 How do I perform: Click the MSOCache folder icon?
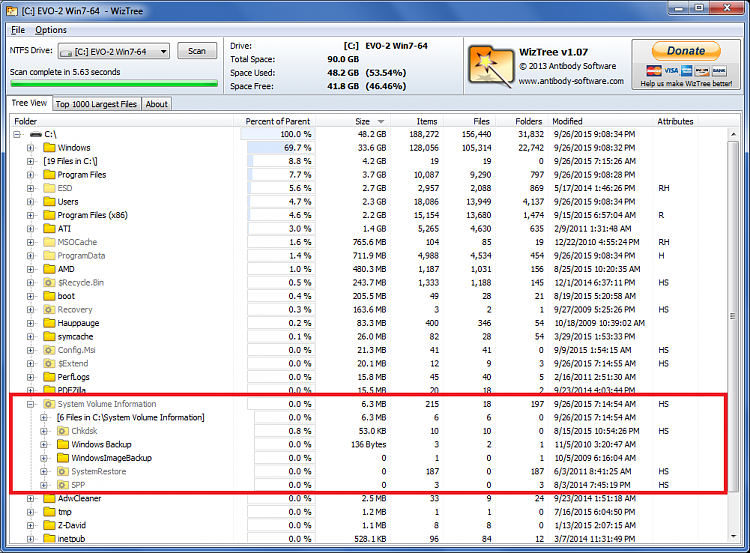[x=49, y=242]
